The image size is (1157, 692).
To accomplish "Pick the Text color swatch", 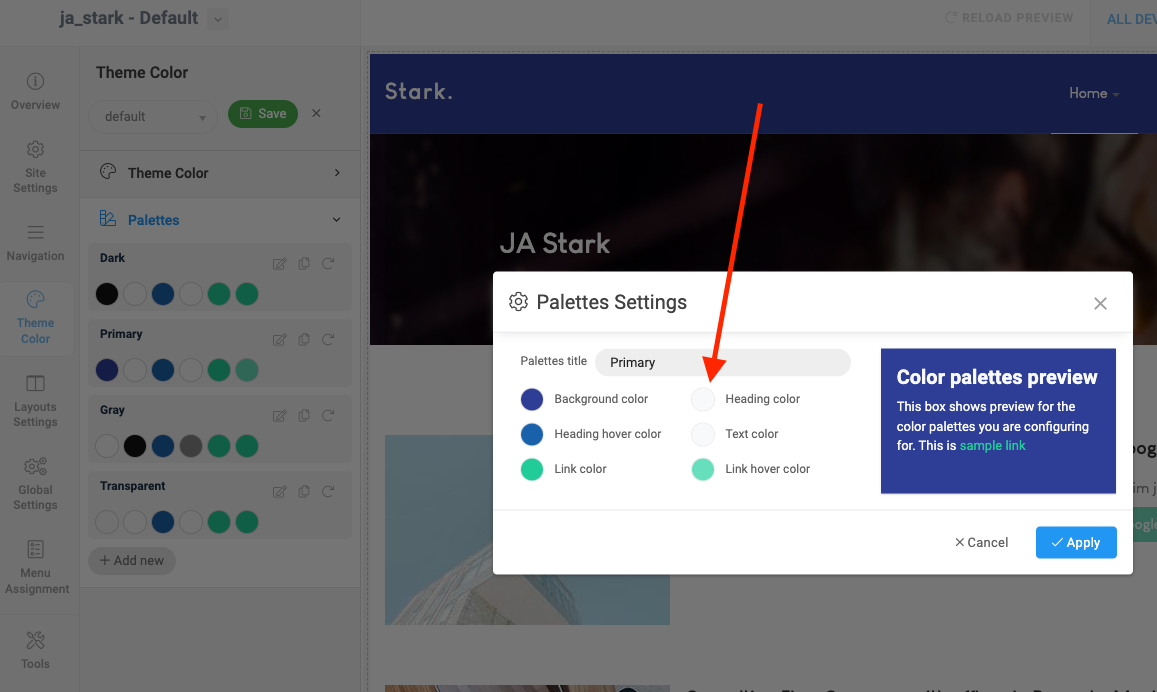I will pos(702,434).
